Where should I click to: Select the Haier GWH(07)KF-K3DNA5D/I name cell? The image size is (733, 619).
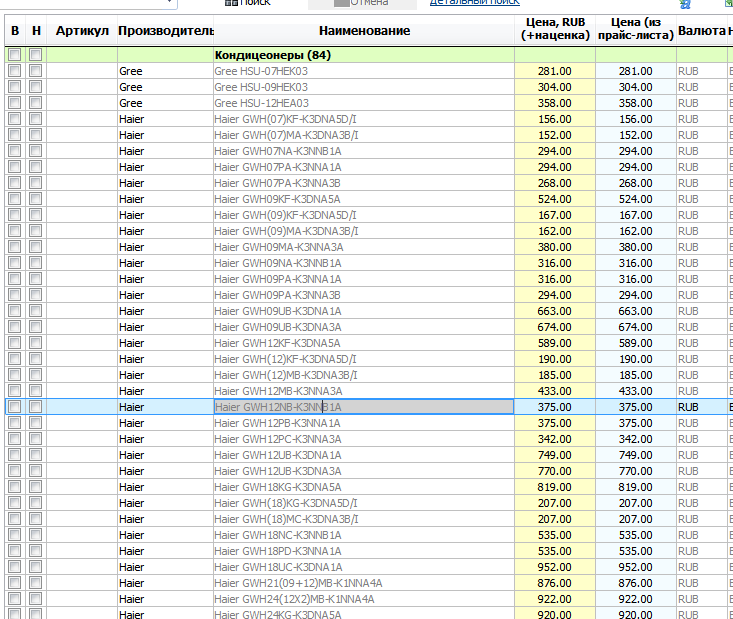pos(364,119)
